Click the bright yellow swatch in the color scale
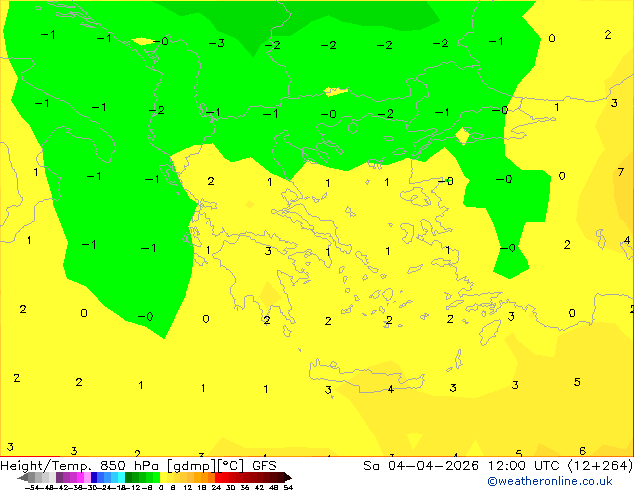This screenshot has width=634, height=490. pyautogui.click(x=163, y=477)
